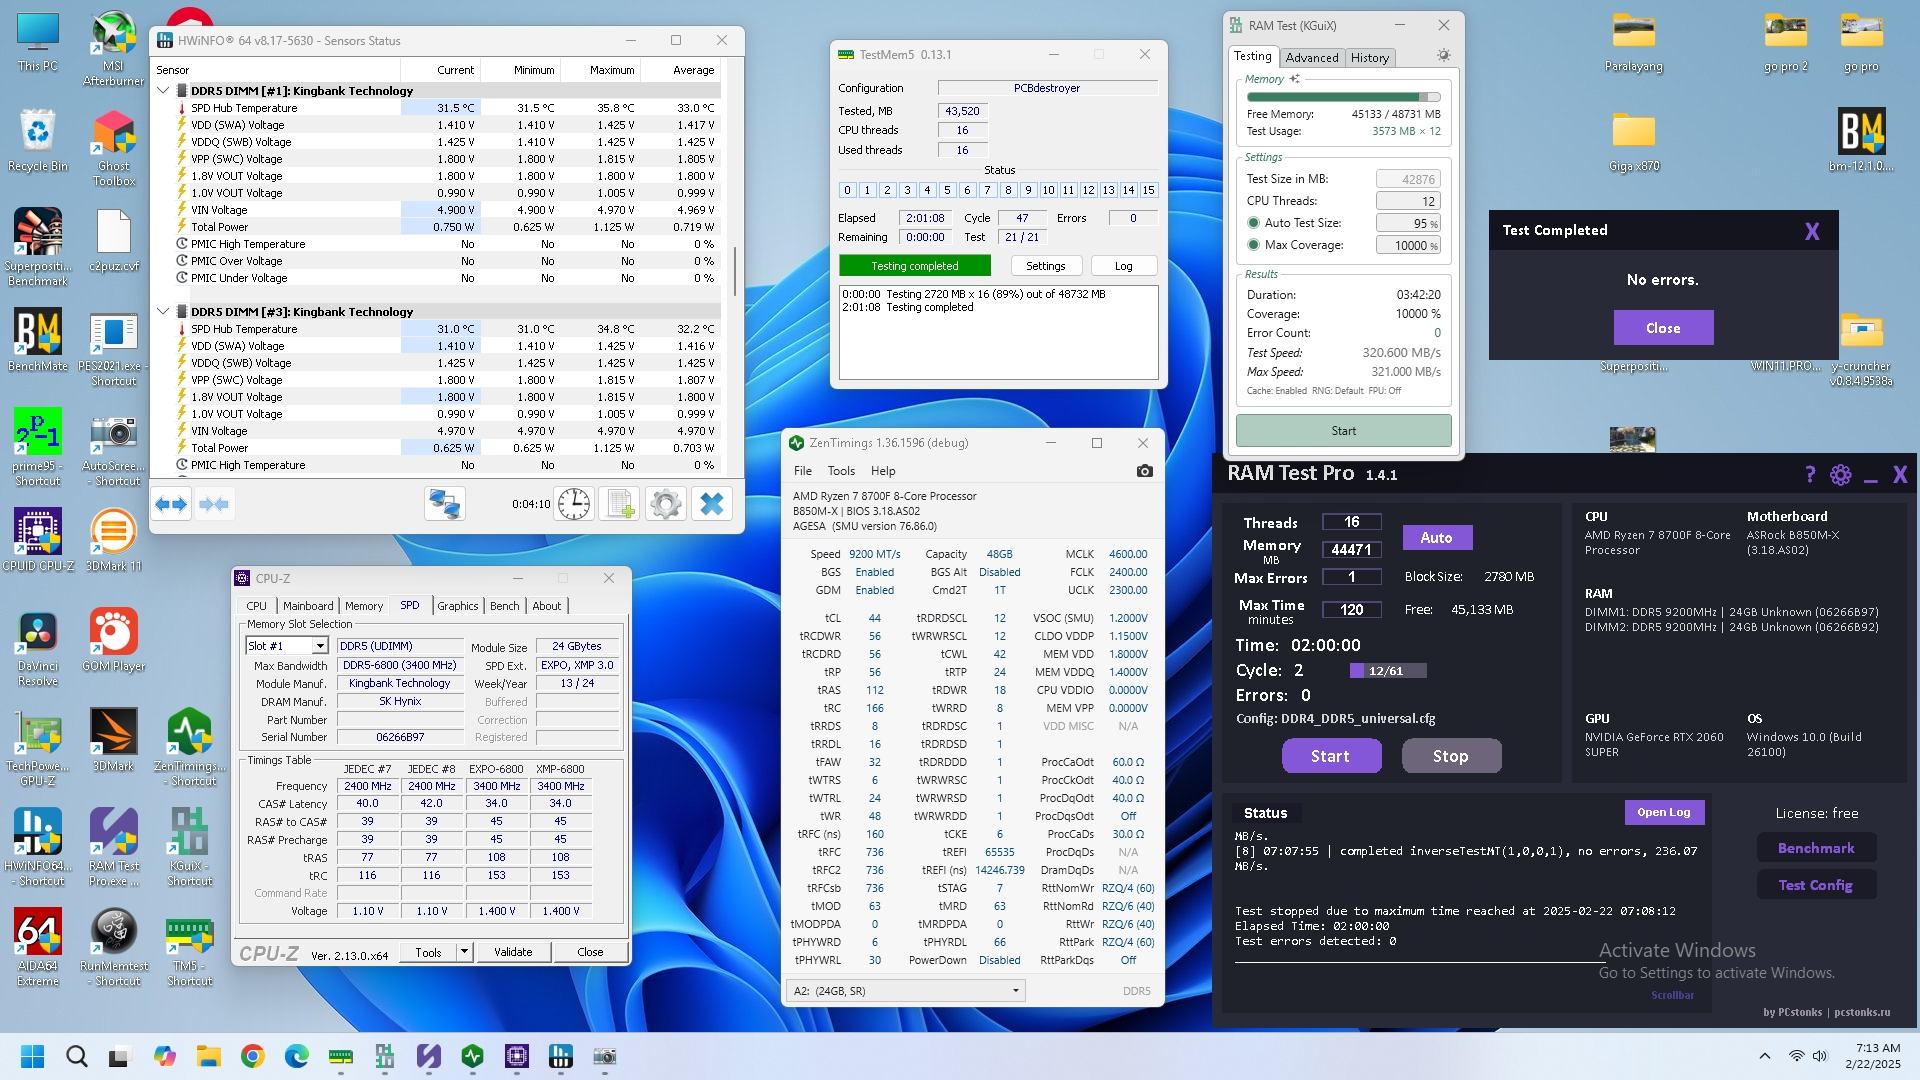Screen dimensions: 1920x1080
Task: Switch to CPU-Z Memory tab
Action: [x=363, y=606]
